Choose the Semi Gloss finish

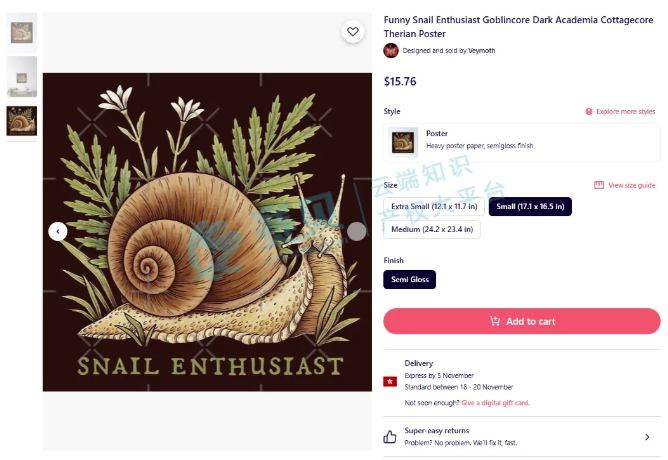(410, 279)
